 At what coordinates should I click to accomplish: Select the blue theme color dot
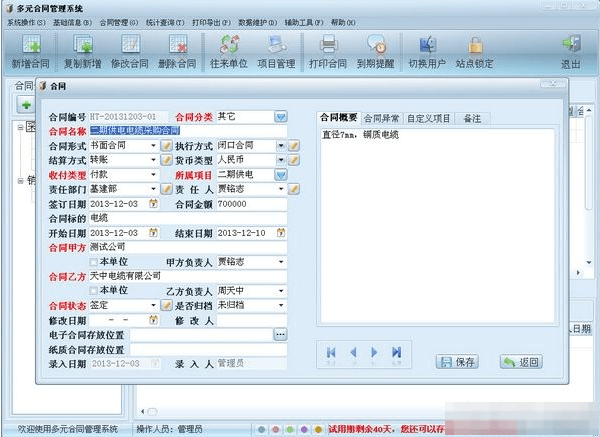[x=261, y=430]
